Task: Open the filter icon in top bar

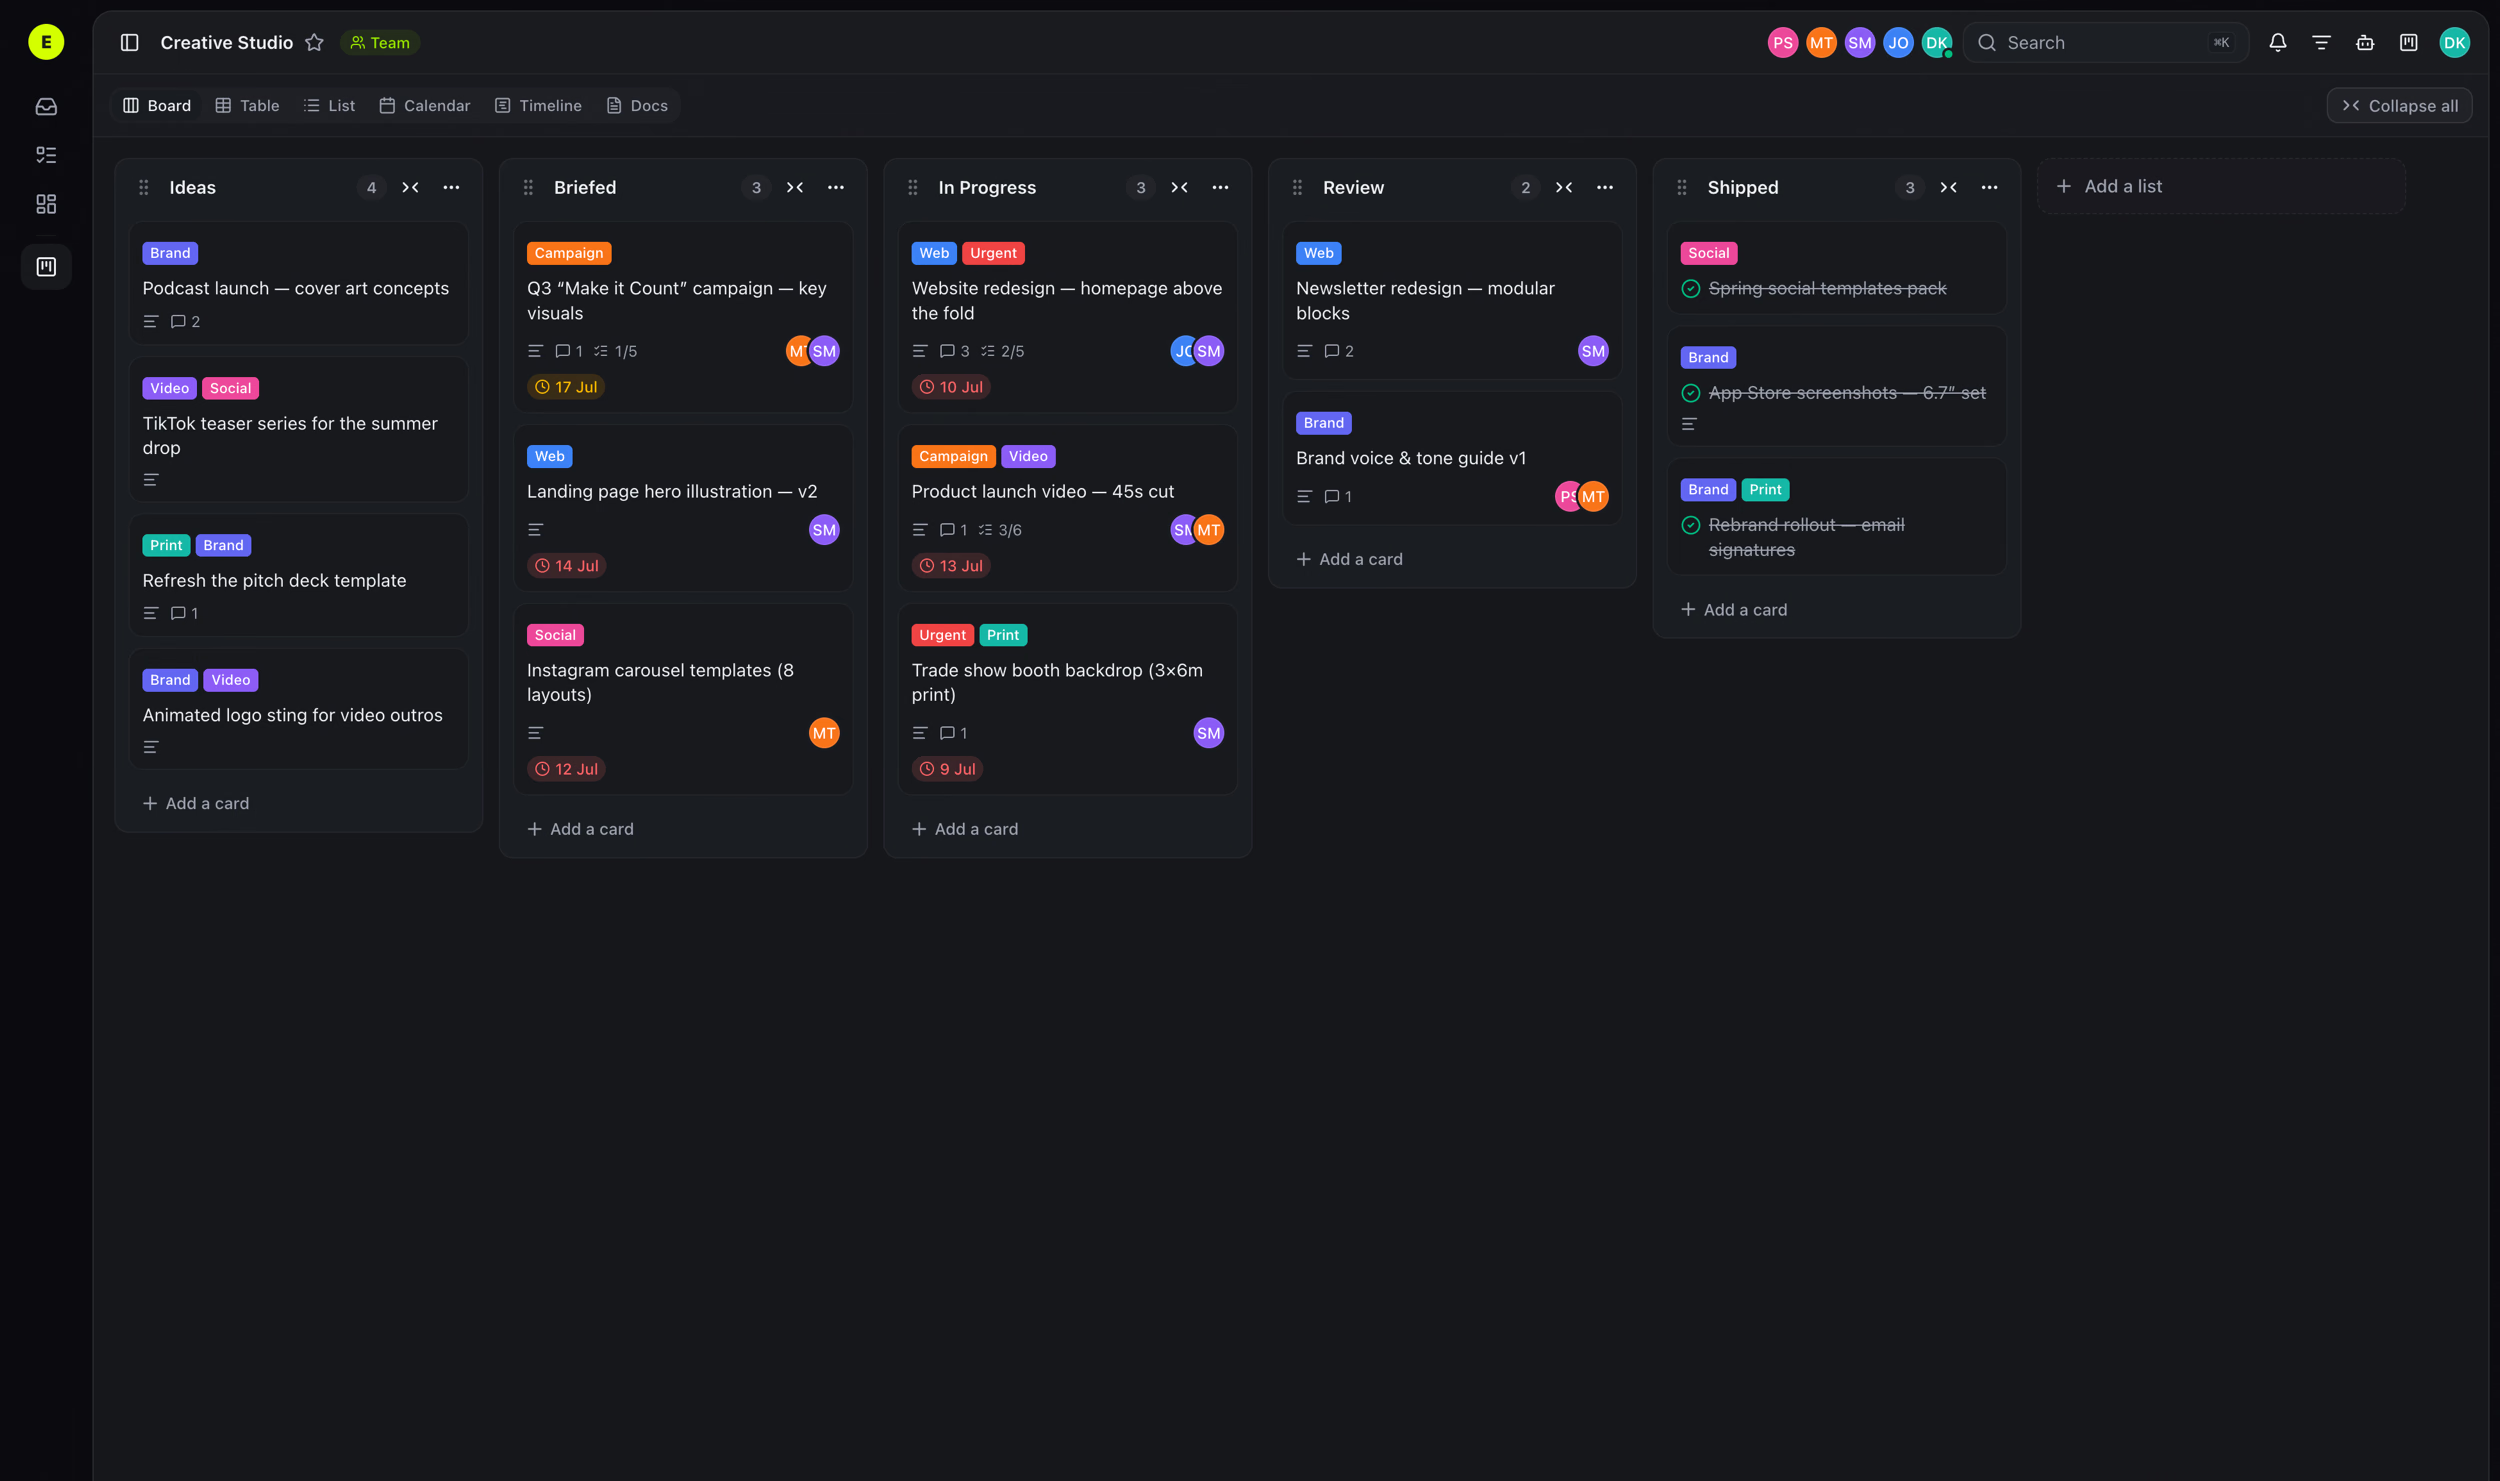Action: coord(2321,42)
